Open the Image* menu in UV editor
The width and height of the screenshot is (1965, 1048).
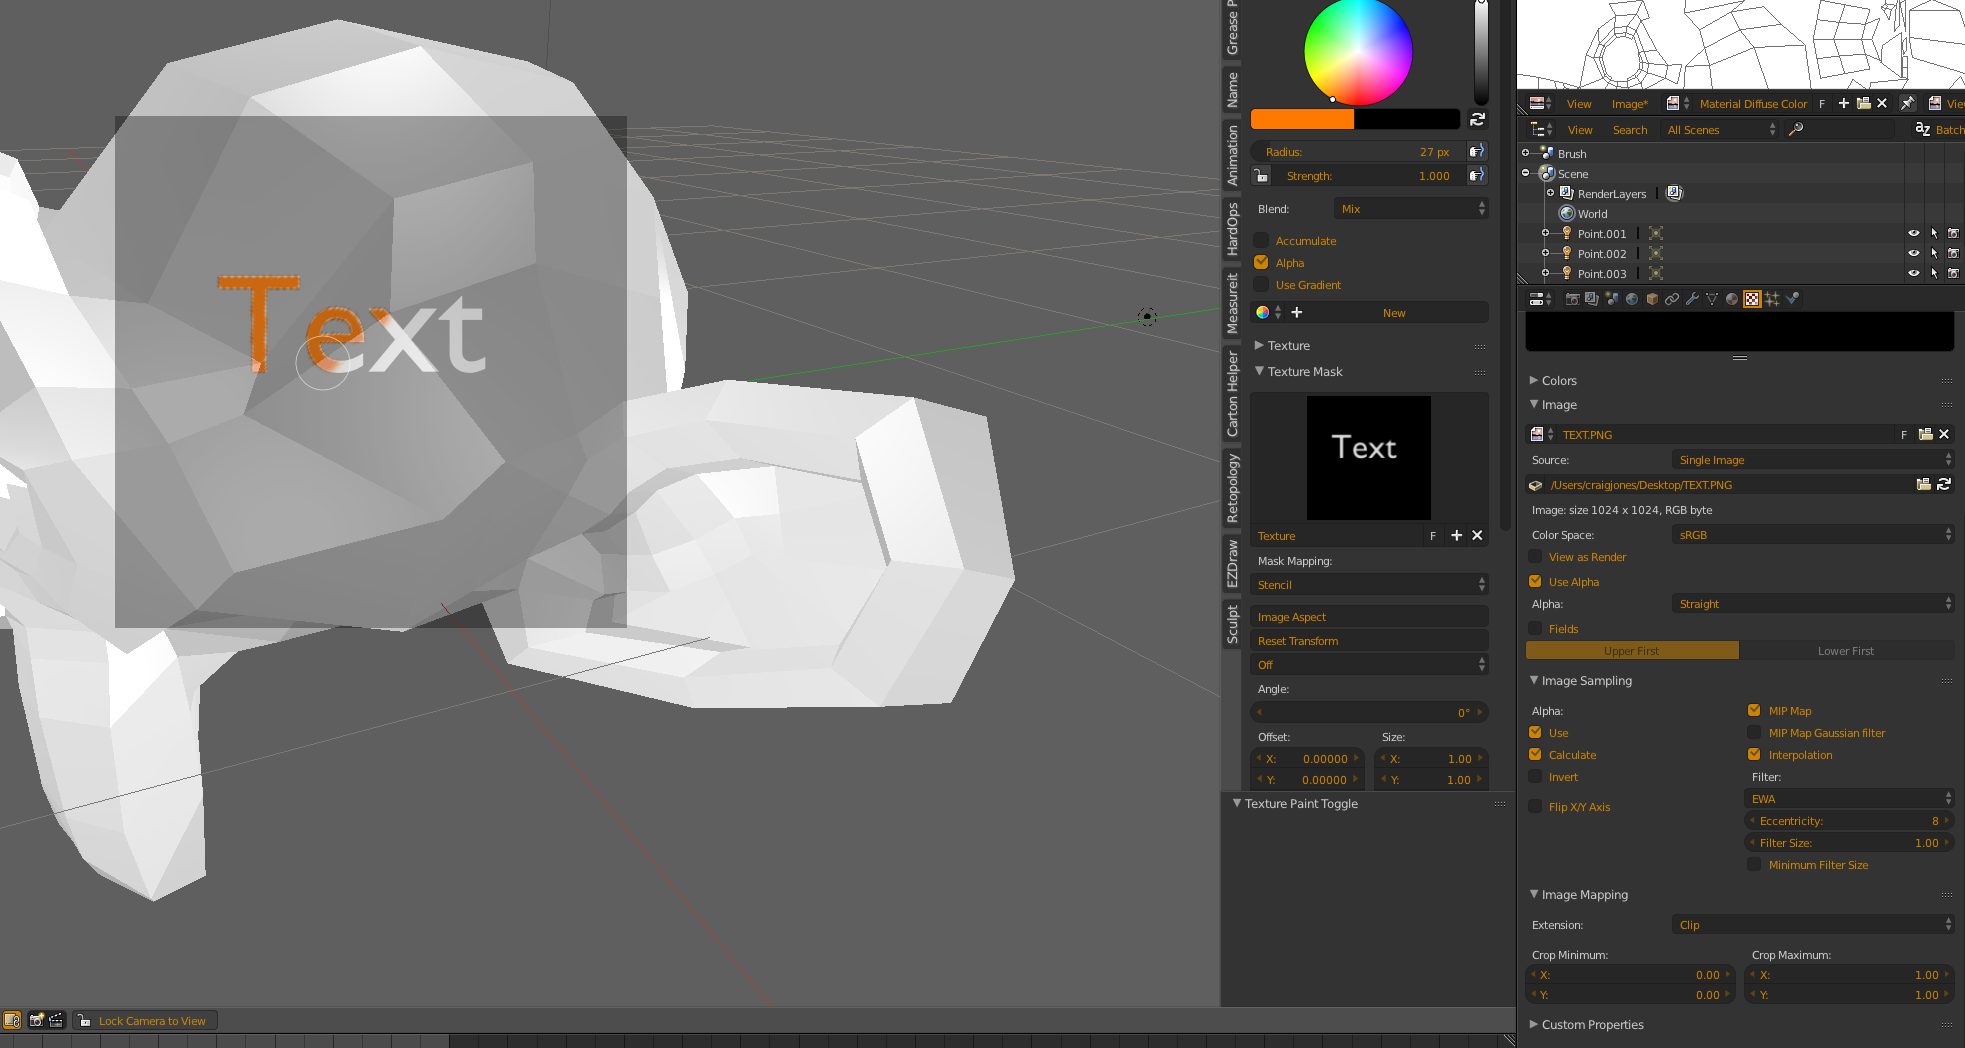pos(1630,103)
